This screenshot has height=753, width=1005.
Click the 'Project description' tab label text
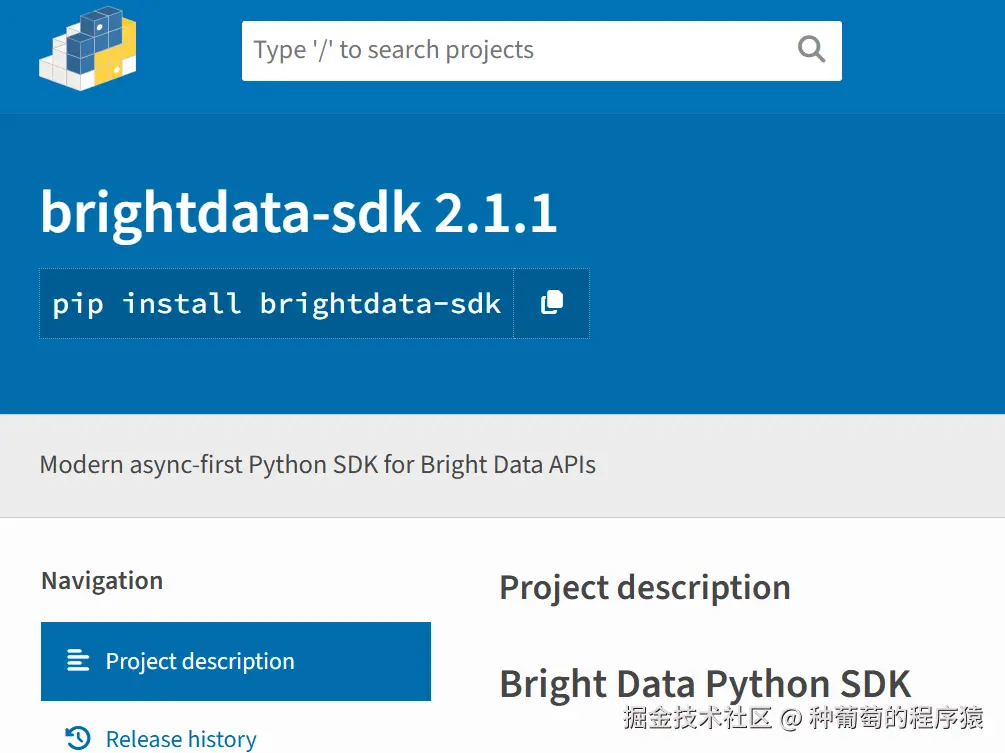[200, 661]
